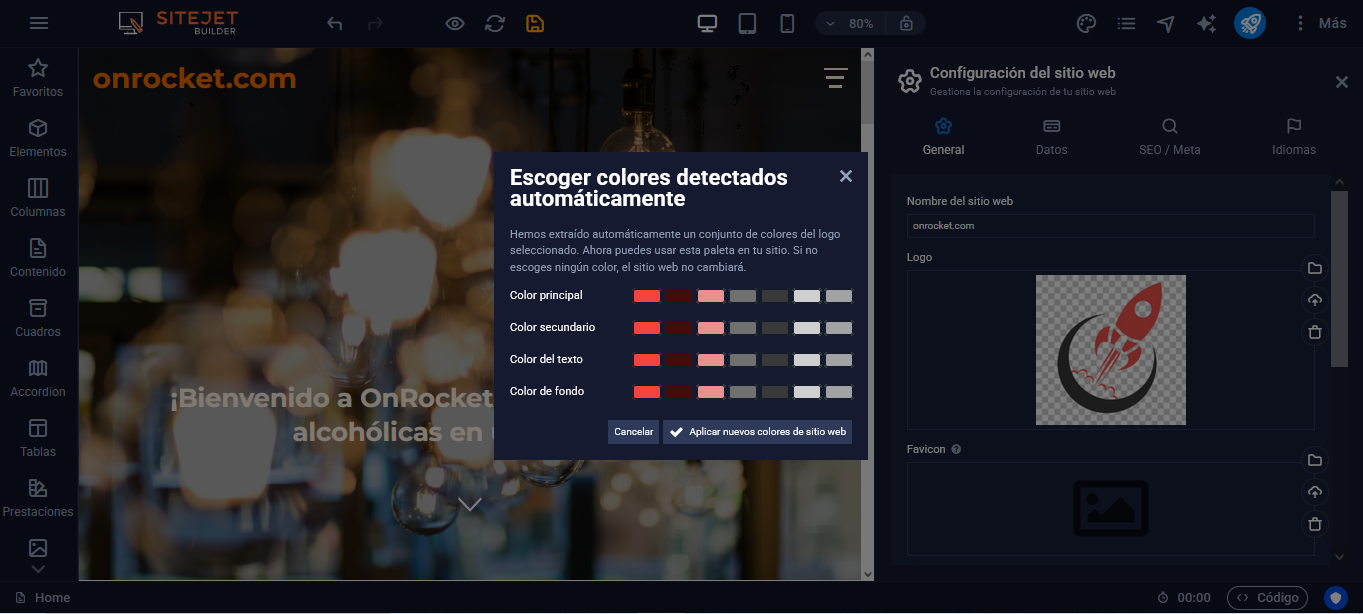Pick dark maroon for Color secundario
This screenshot has height=614, width=1363.
coord(679,328)
